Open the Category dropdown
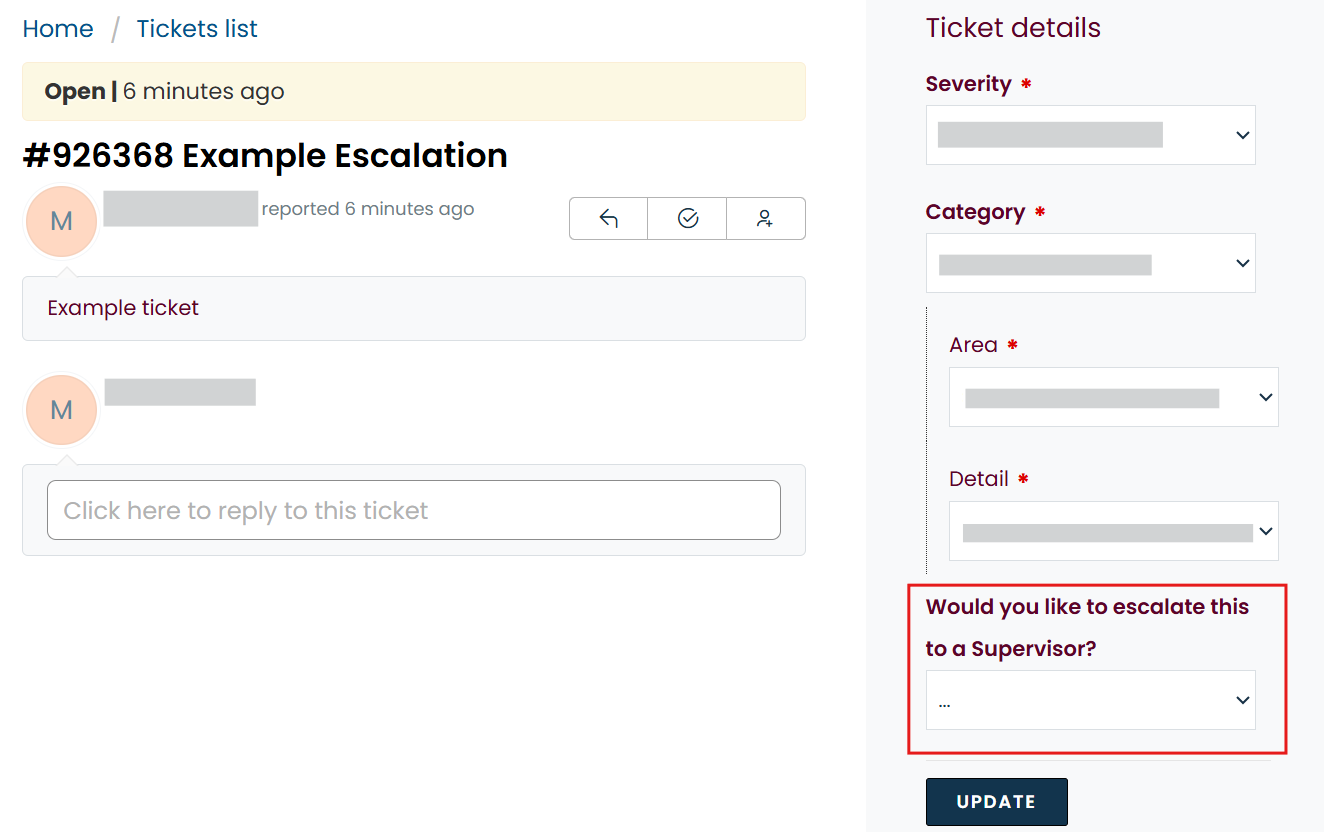Viewport: 1324px width, 832px height. 1090,263
